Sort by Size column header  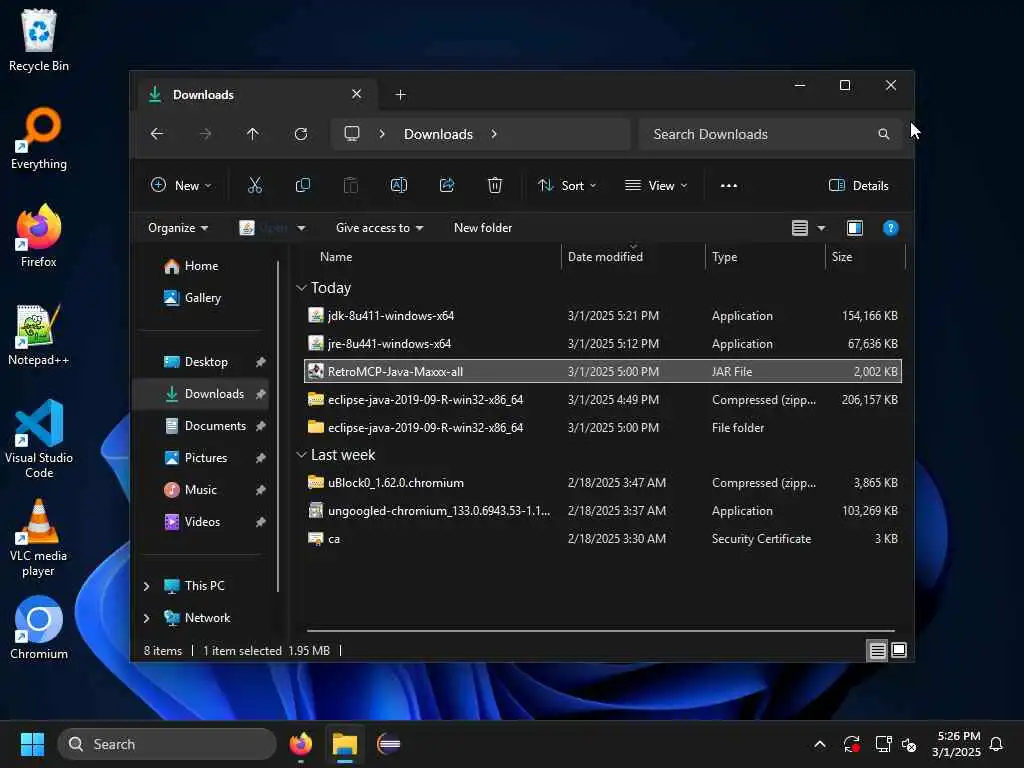842,257
